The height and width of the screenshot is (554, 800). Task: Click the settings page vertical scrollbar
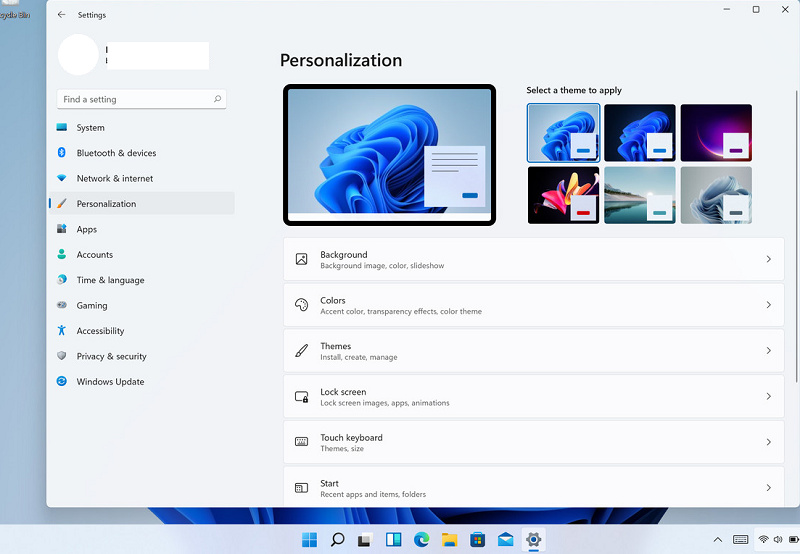pyautogui.click(x=796, y=236)
